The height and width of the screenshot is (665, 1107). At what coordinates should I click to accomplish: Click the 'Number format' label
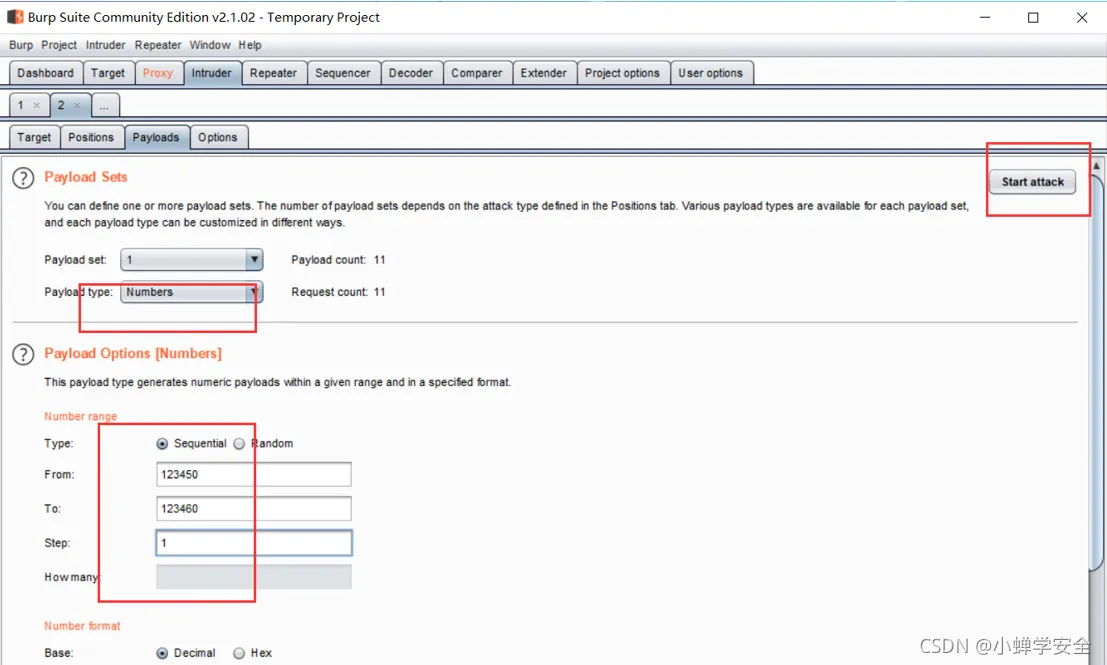pos(82,626)
